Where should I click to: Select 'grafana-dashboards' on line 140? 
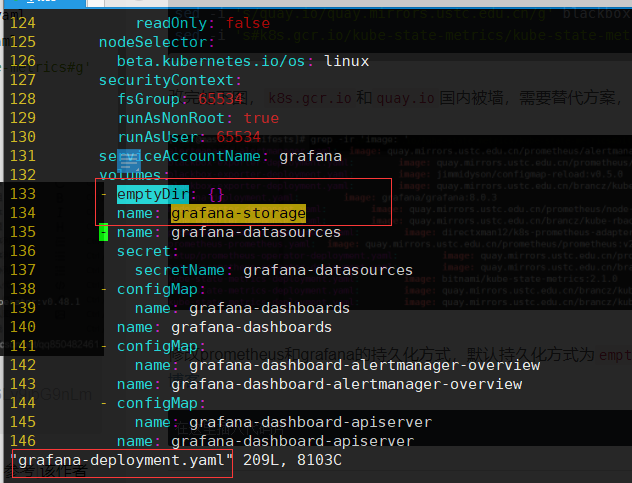[252, 327]
